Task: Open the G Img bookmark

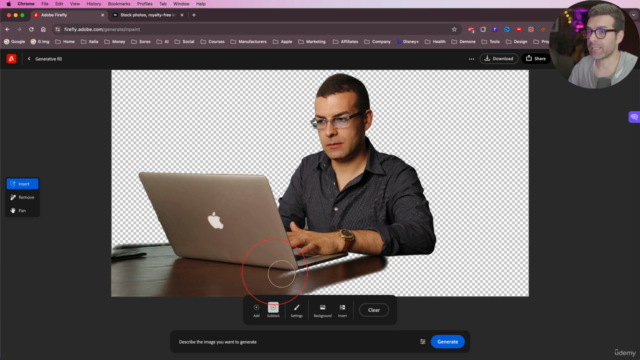Action: pos(40,42)
